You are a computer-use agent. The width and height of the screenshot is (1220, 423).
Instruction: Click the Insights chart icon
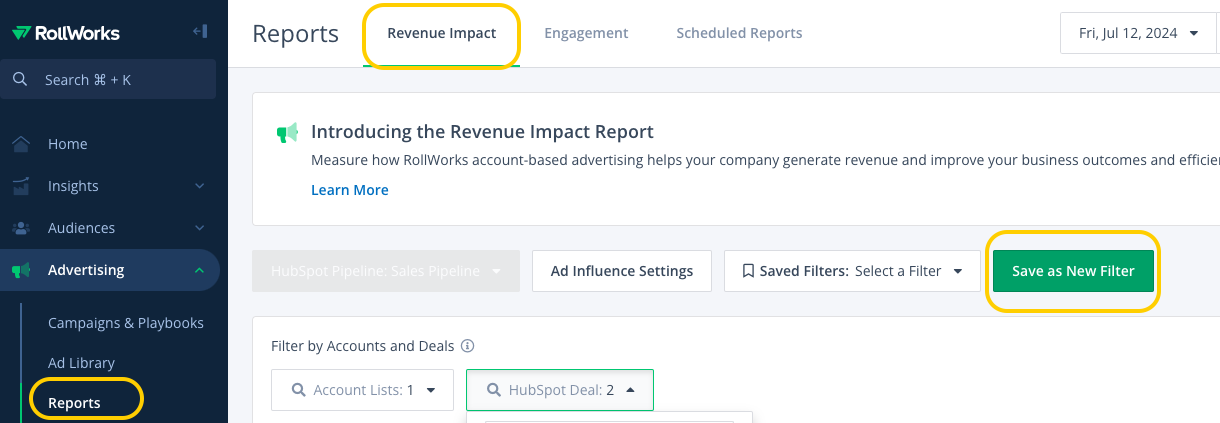(x=20, y=186)
